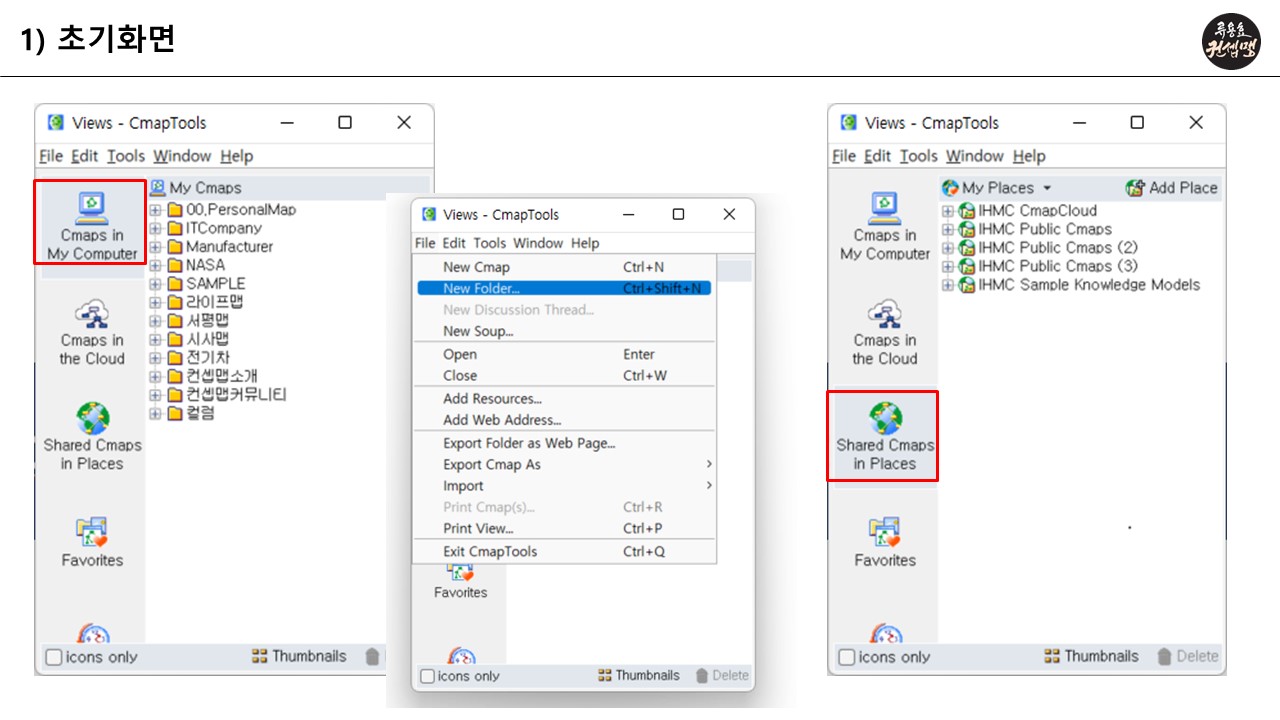Toggle icons only checkbox in middle window
Screen dimensions: 1280x720
coord(427,676)
